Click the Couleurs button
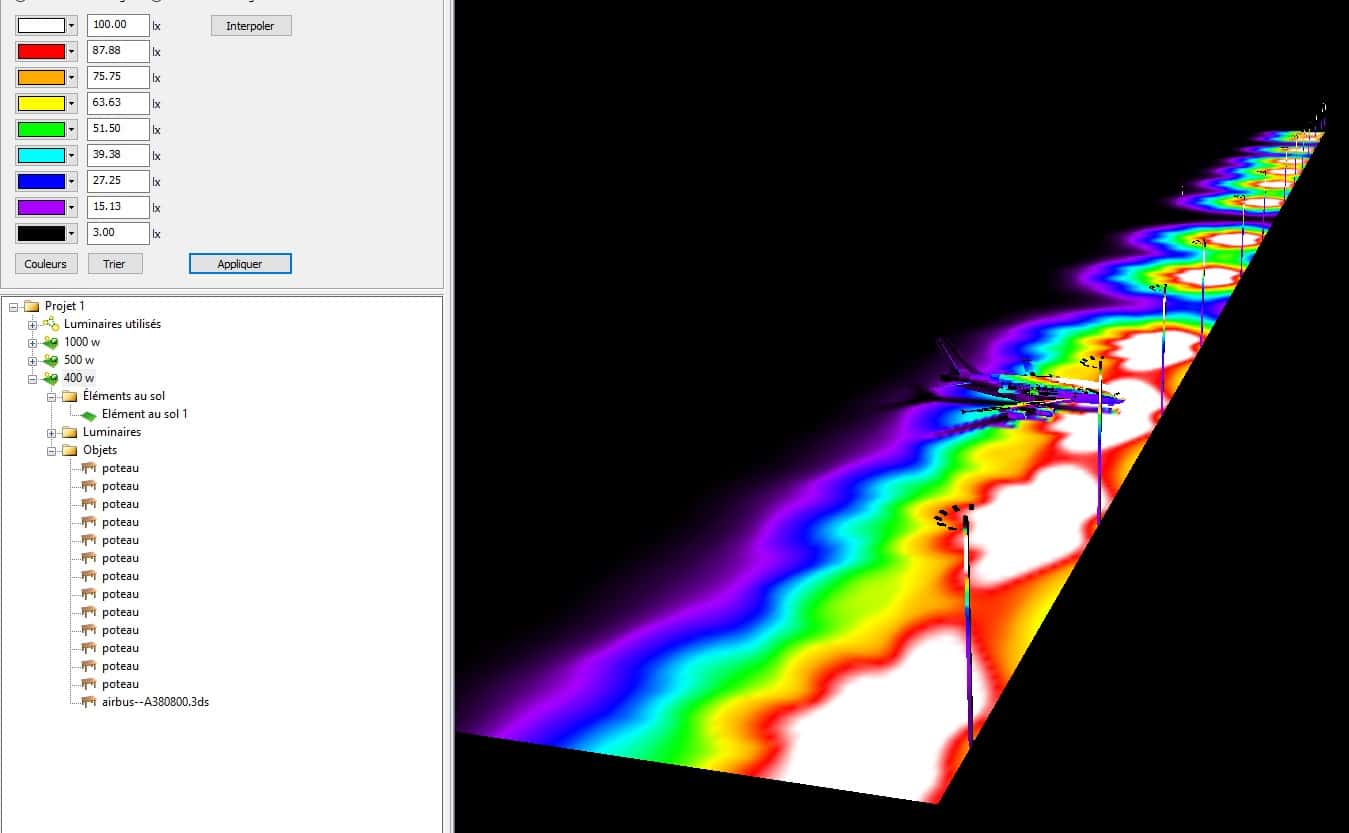The image size is (1349, 833). pyautogui.click(x=46, y=264)
